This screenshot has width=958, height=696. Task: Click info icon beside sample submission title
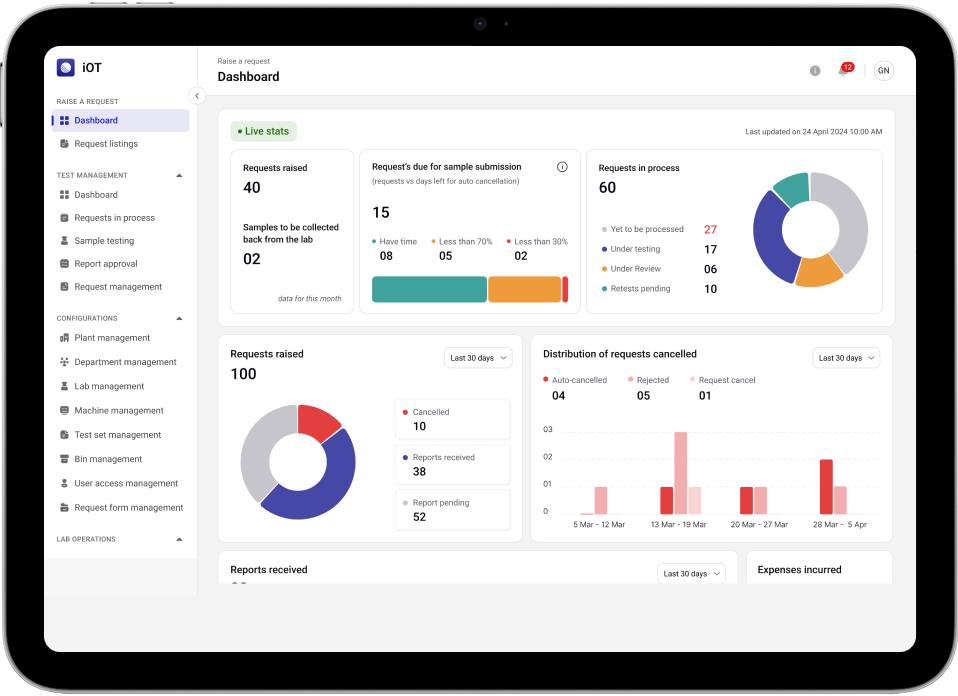click(562, 167)
